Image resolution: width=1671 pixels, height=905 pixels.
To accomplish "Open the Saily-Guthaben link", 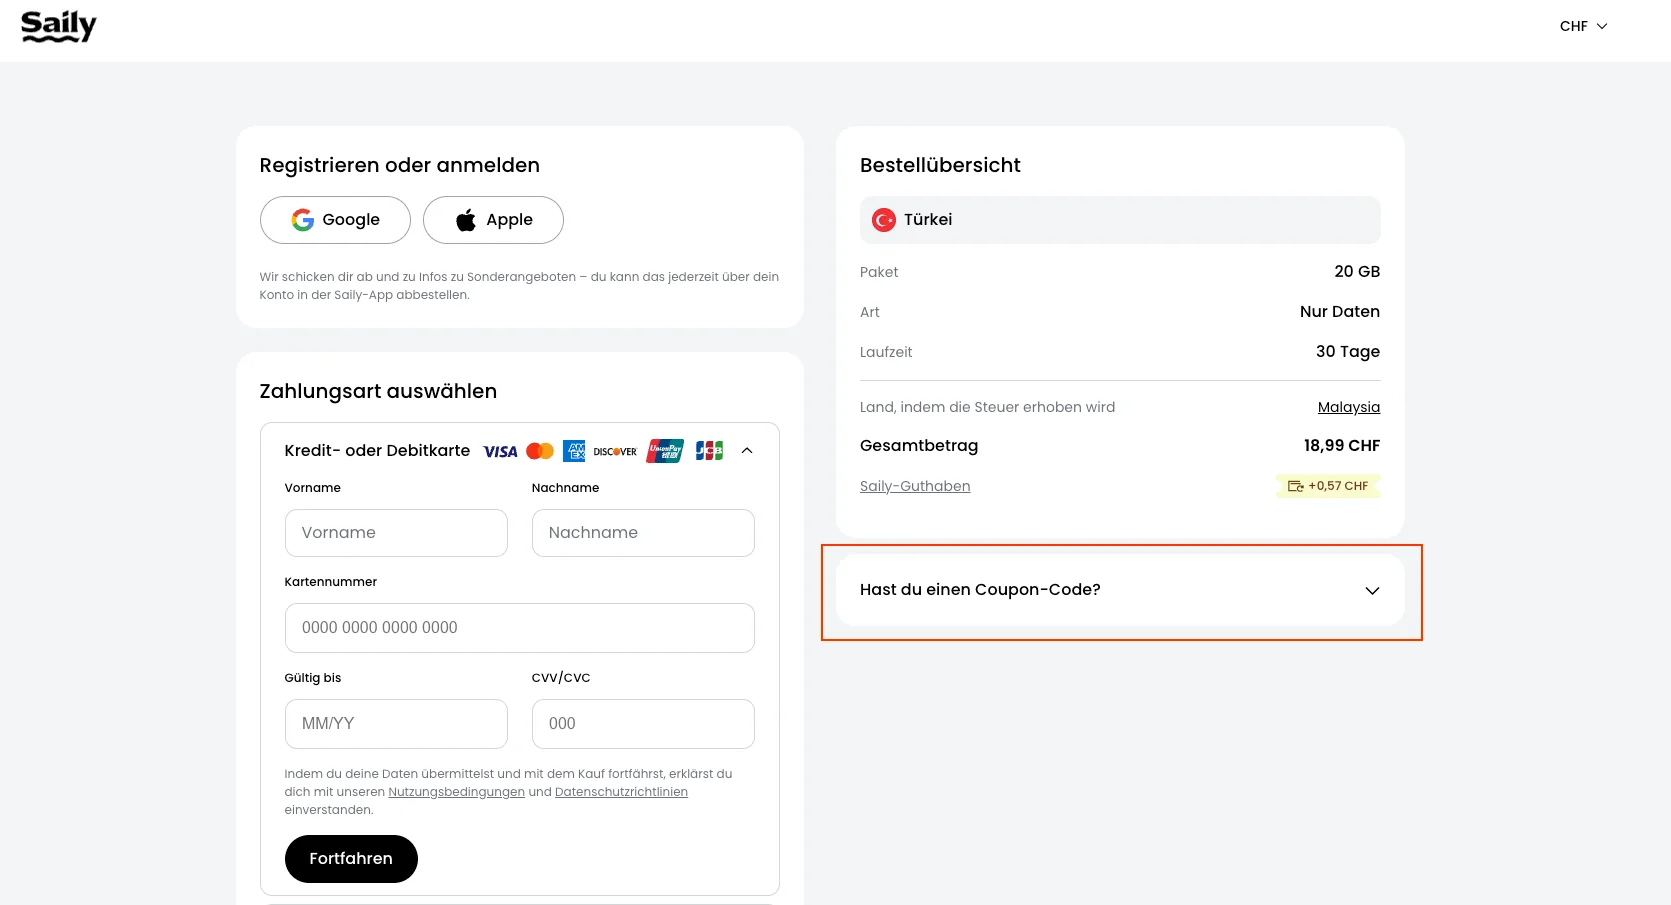I will tap(915, 486).
